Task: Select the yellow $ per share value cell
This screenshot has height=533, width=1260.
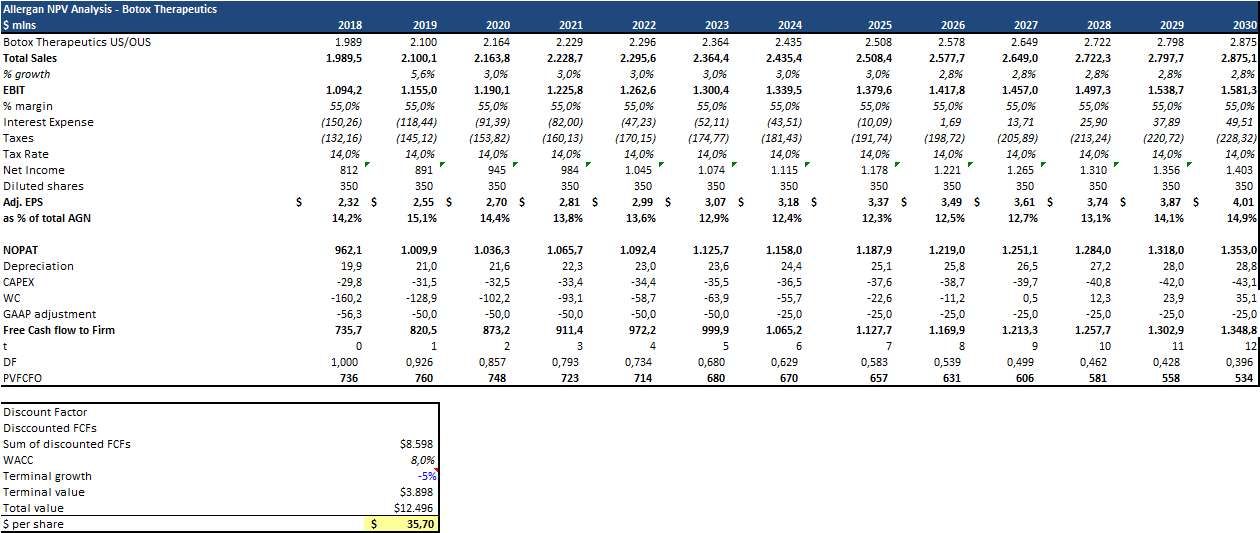Action: 400,524
